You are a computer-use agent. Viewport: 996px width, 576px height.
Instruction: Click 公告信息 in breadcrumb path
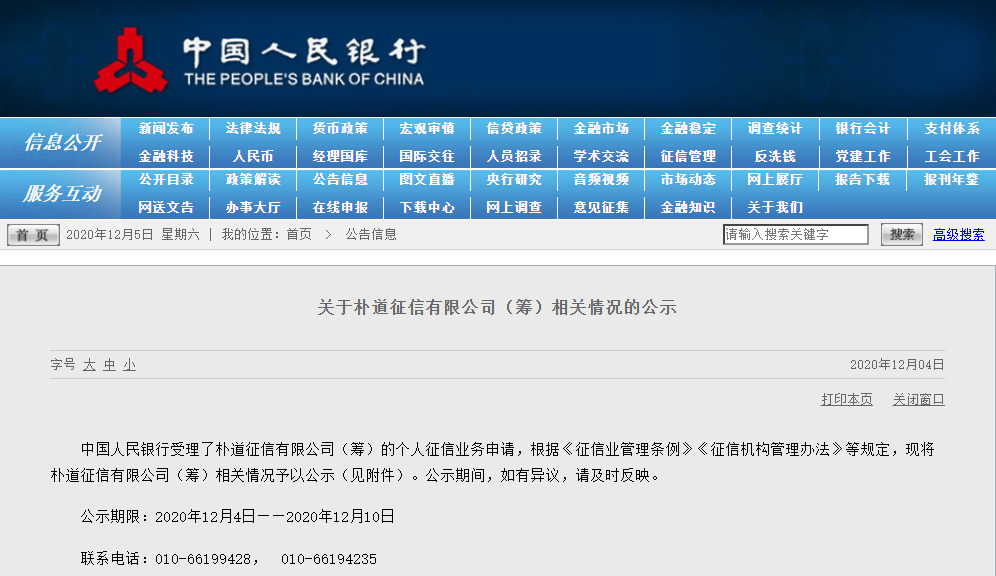click(x=371, y=234)
